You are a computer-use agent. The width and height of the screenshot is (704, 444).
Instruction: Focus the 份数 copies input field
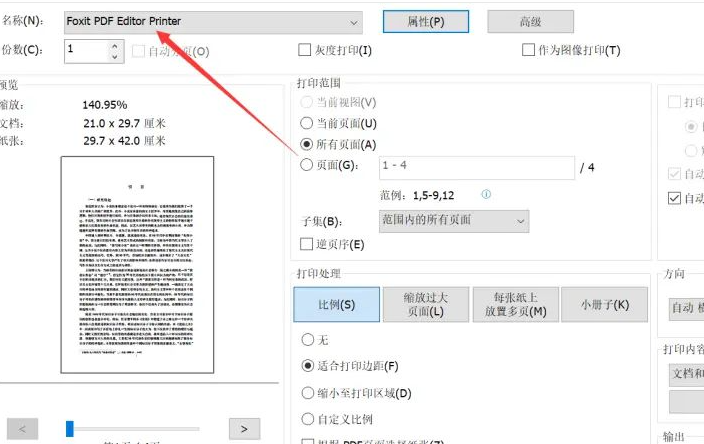coord(87,50)
